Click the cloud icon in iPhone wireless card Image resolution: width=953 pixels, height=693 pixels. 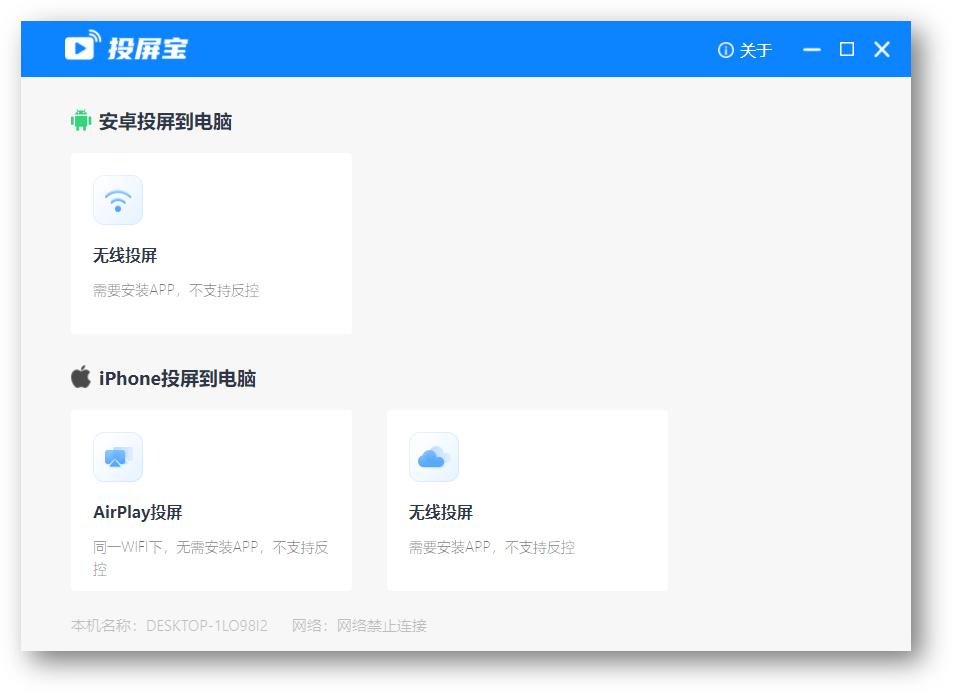[433, 457]
